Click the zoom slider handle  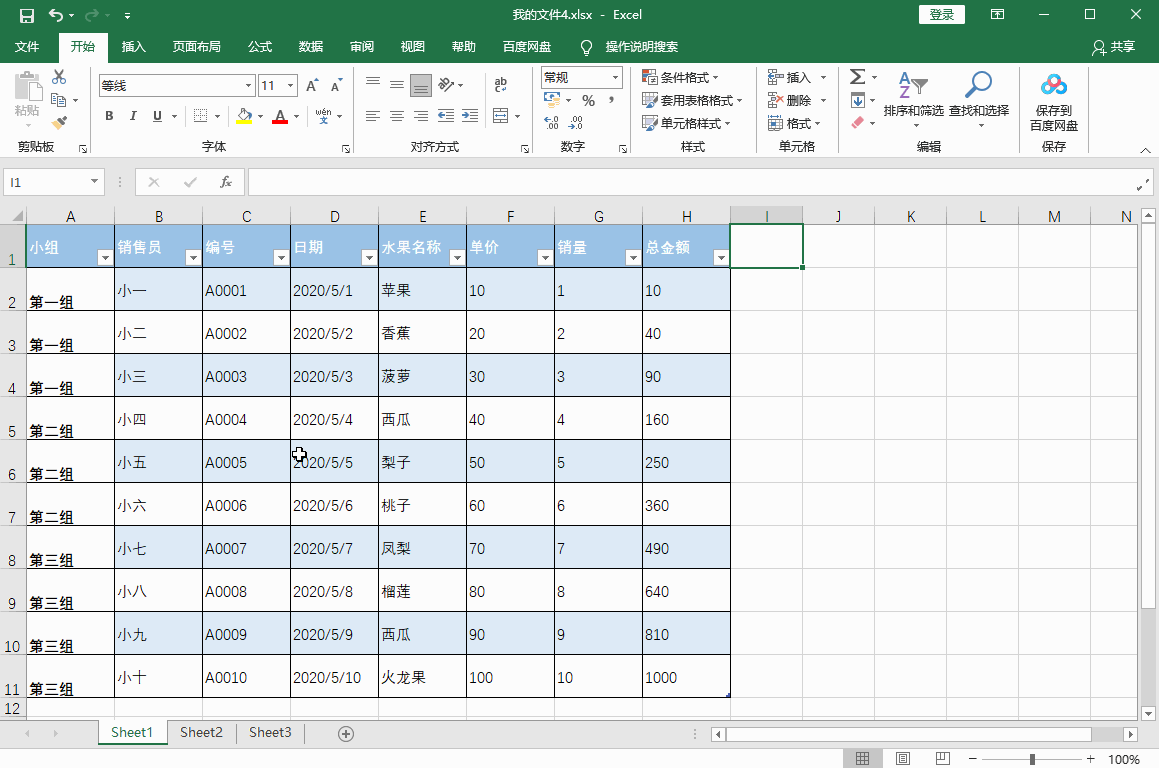click(1032, 759)
